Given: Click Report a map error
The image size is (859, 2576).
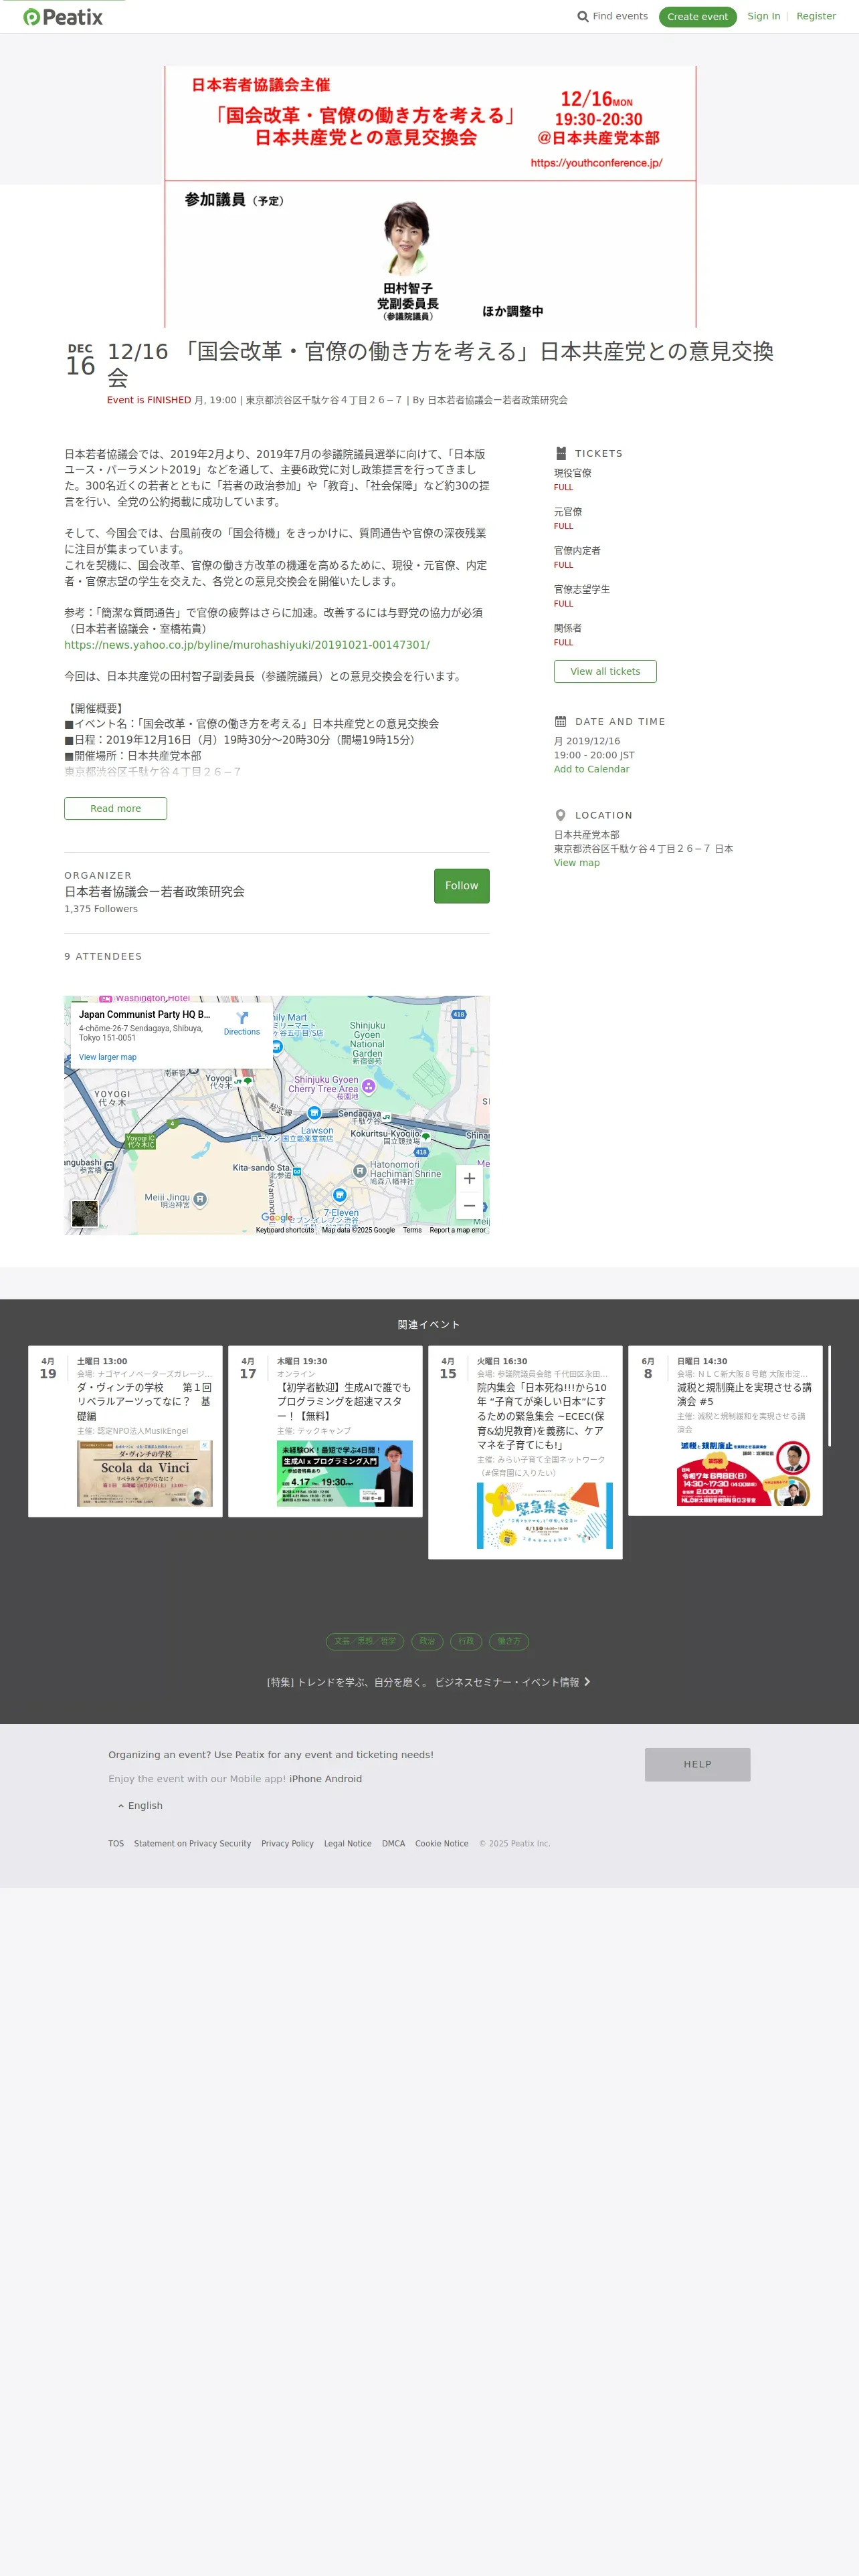Looking at the screenshot, I should (x=457, y=1230).
